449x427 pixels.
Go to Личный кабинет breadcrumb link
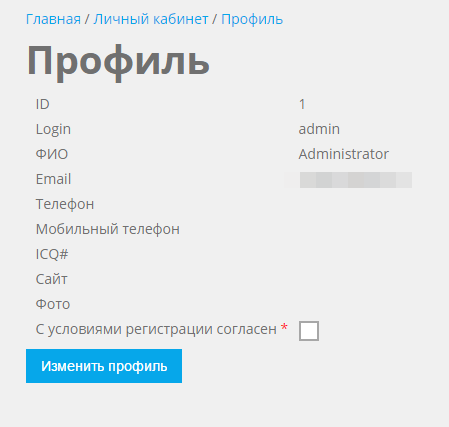pyautogui.click(x=151, y=19)
